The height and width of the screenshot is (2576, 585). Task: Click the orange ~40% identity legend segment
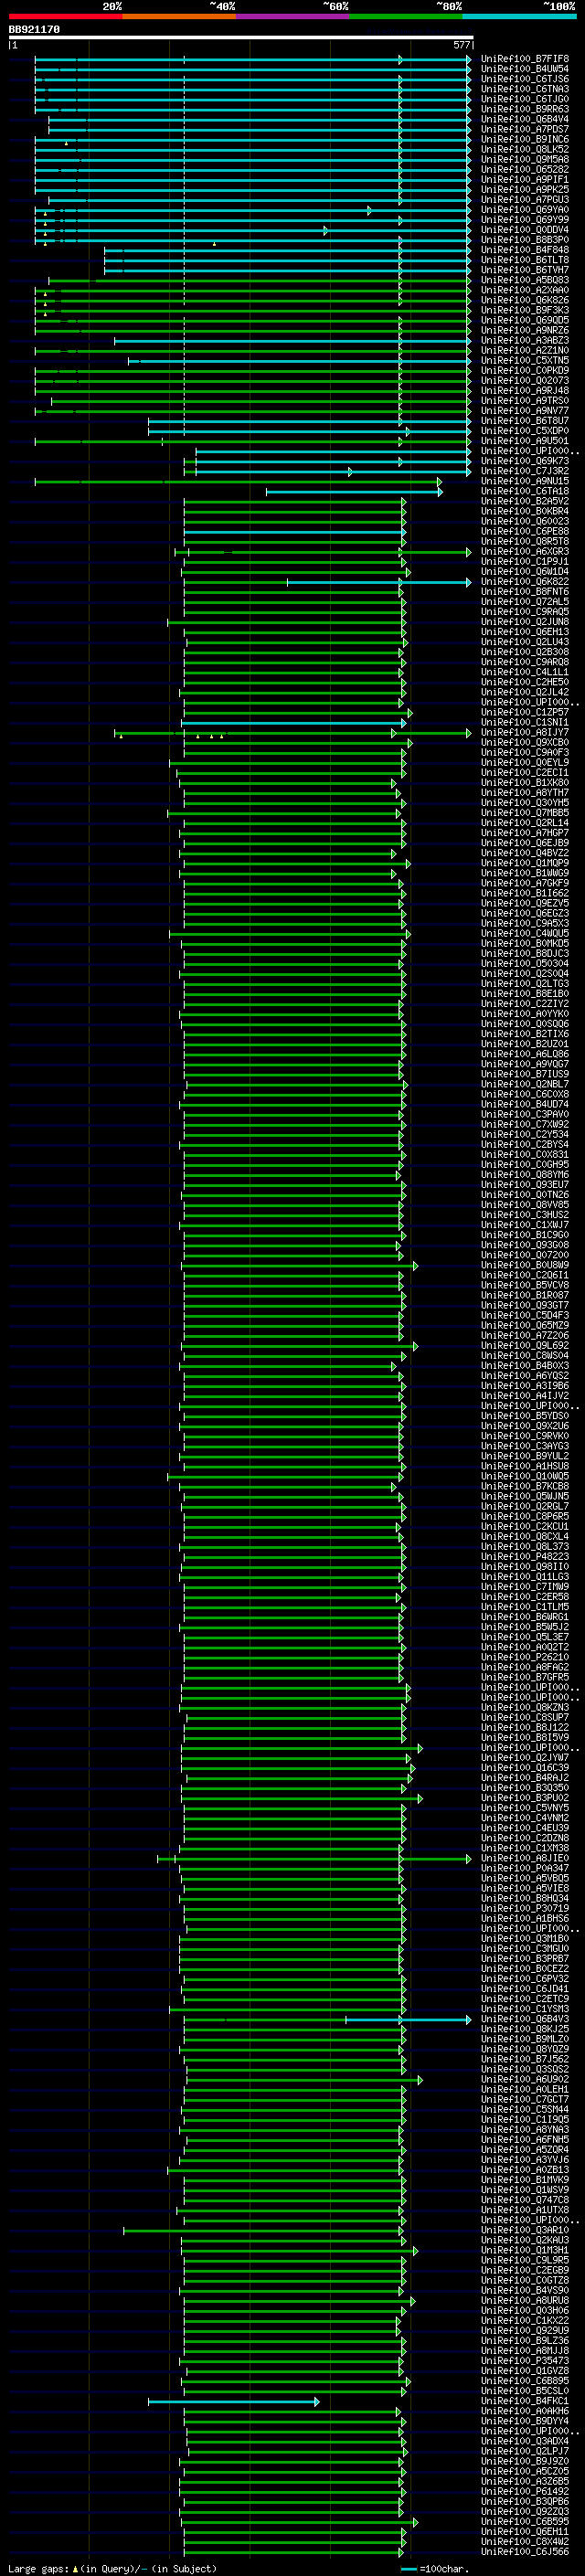179,16
